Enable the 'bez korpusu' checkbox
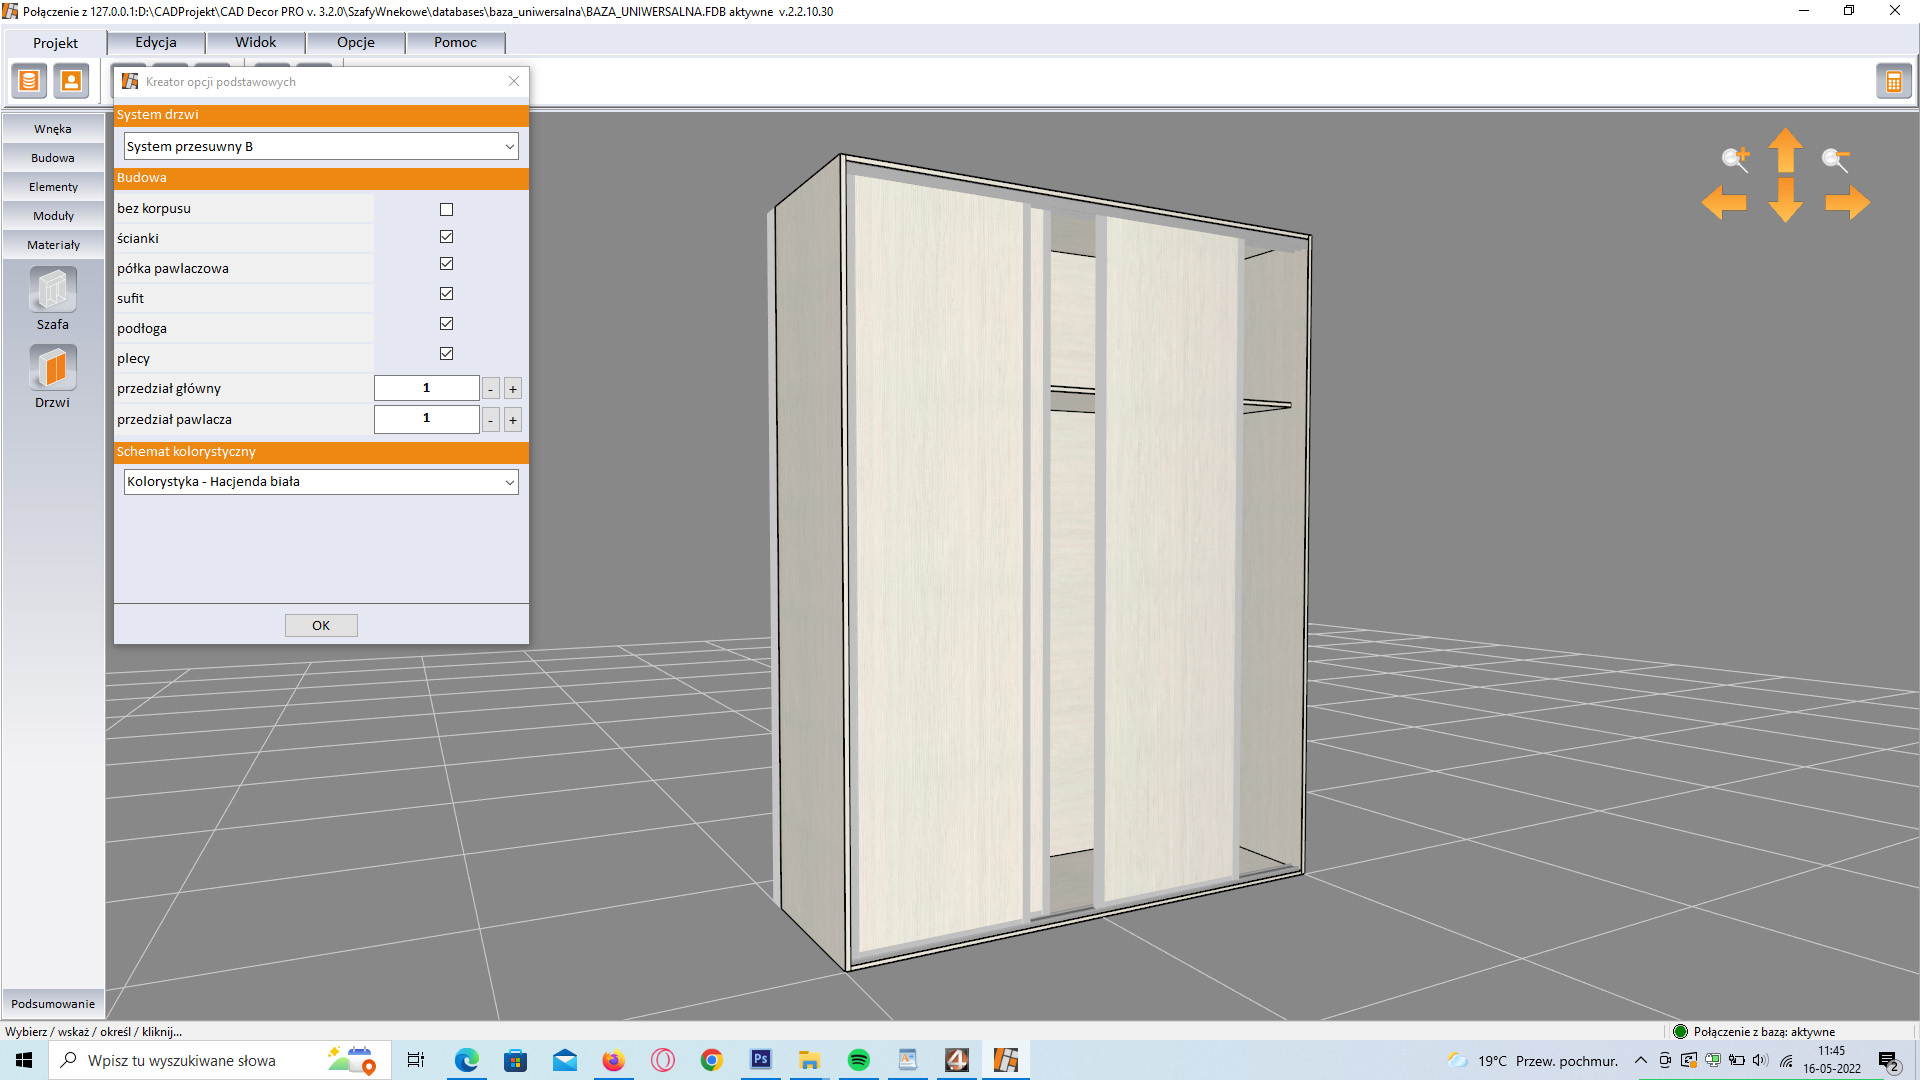Screen dimensions: 1920x1080 coord(446,209)
